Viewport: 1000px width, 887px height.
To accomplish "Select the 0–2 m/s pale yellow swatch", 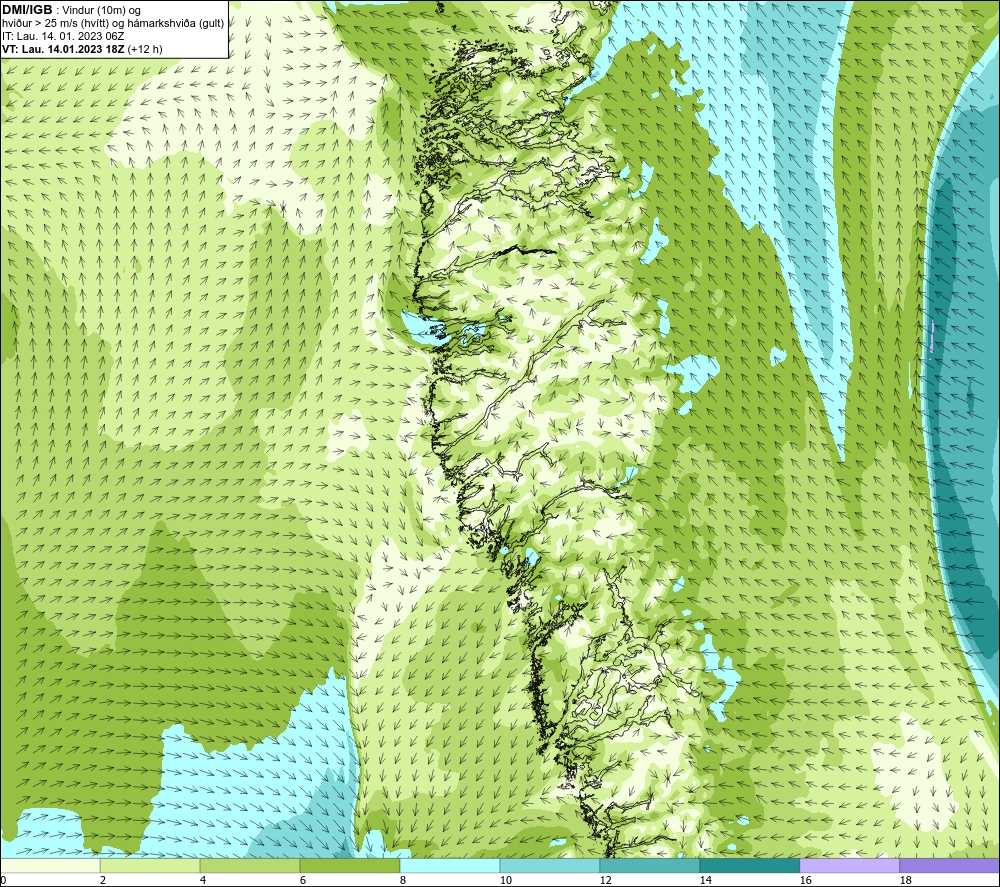I will click(50, 866).
